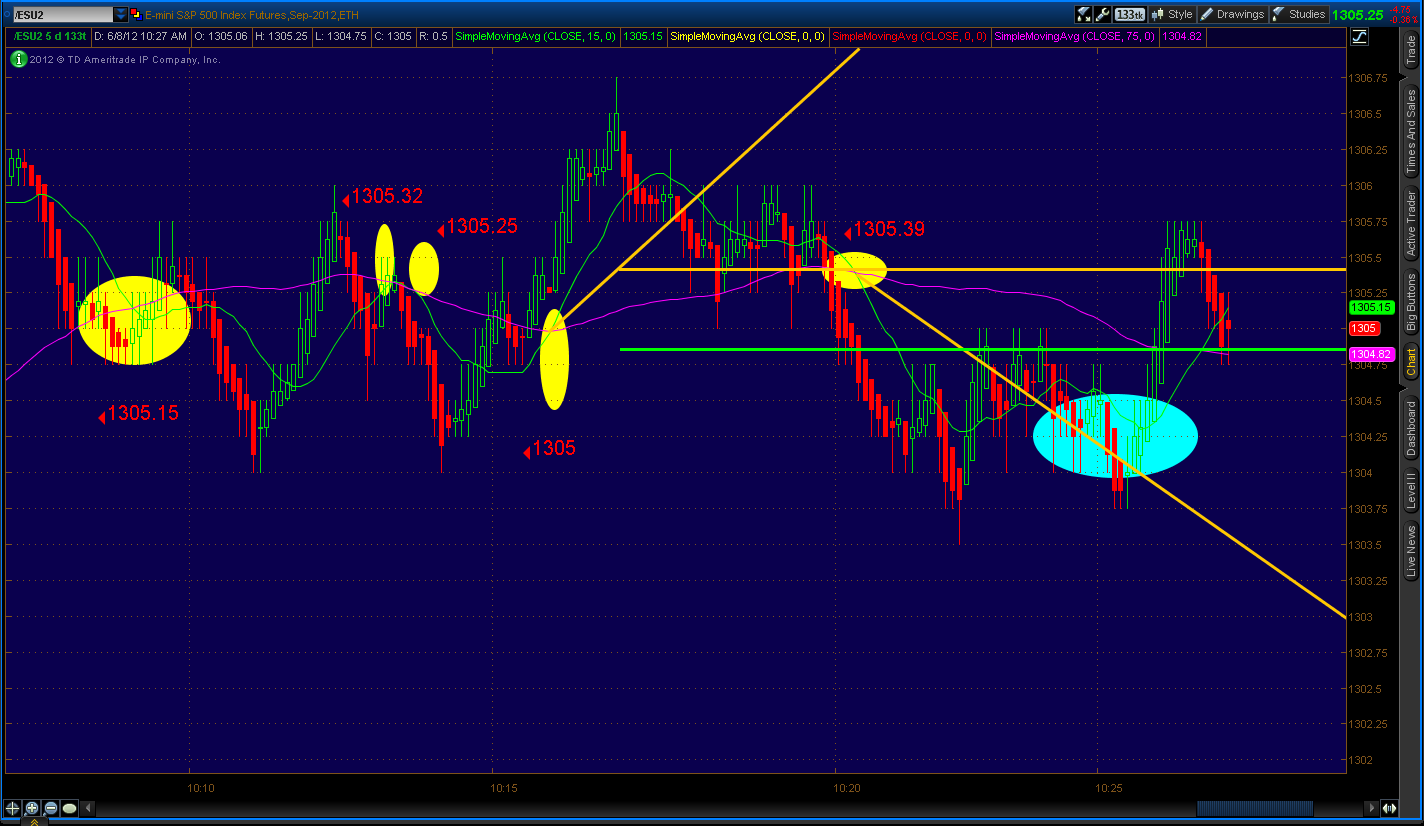Select the Chart side tab
Image resolution: width=1424 pixels, height=826 pixels.
1411,362
